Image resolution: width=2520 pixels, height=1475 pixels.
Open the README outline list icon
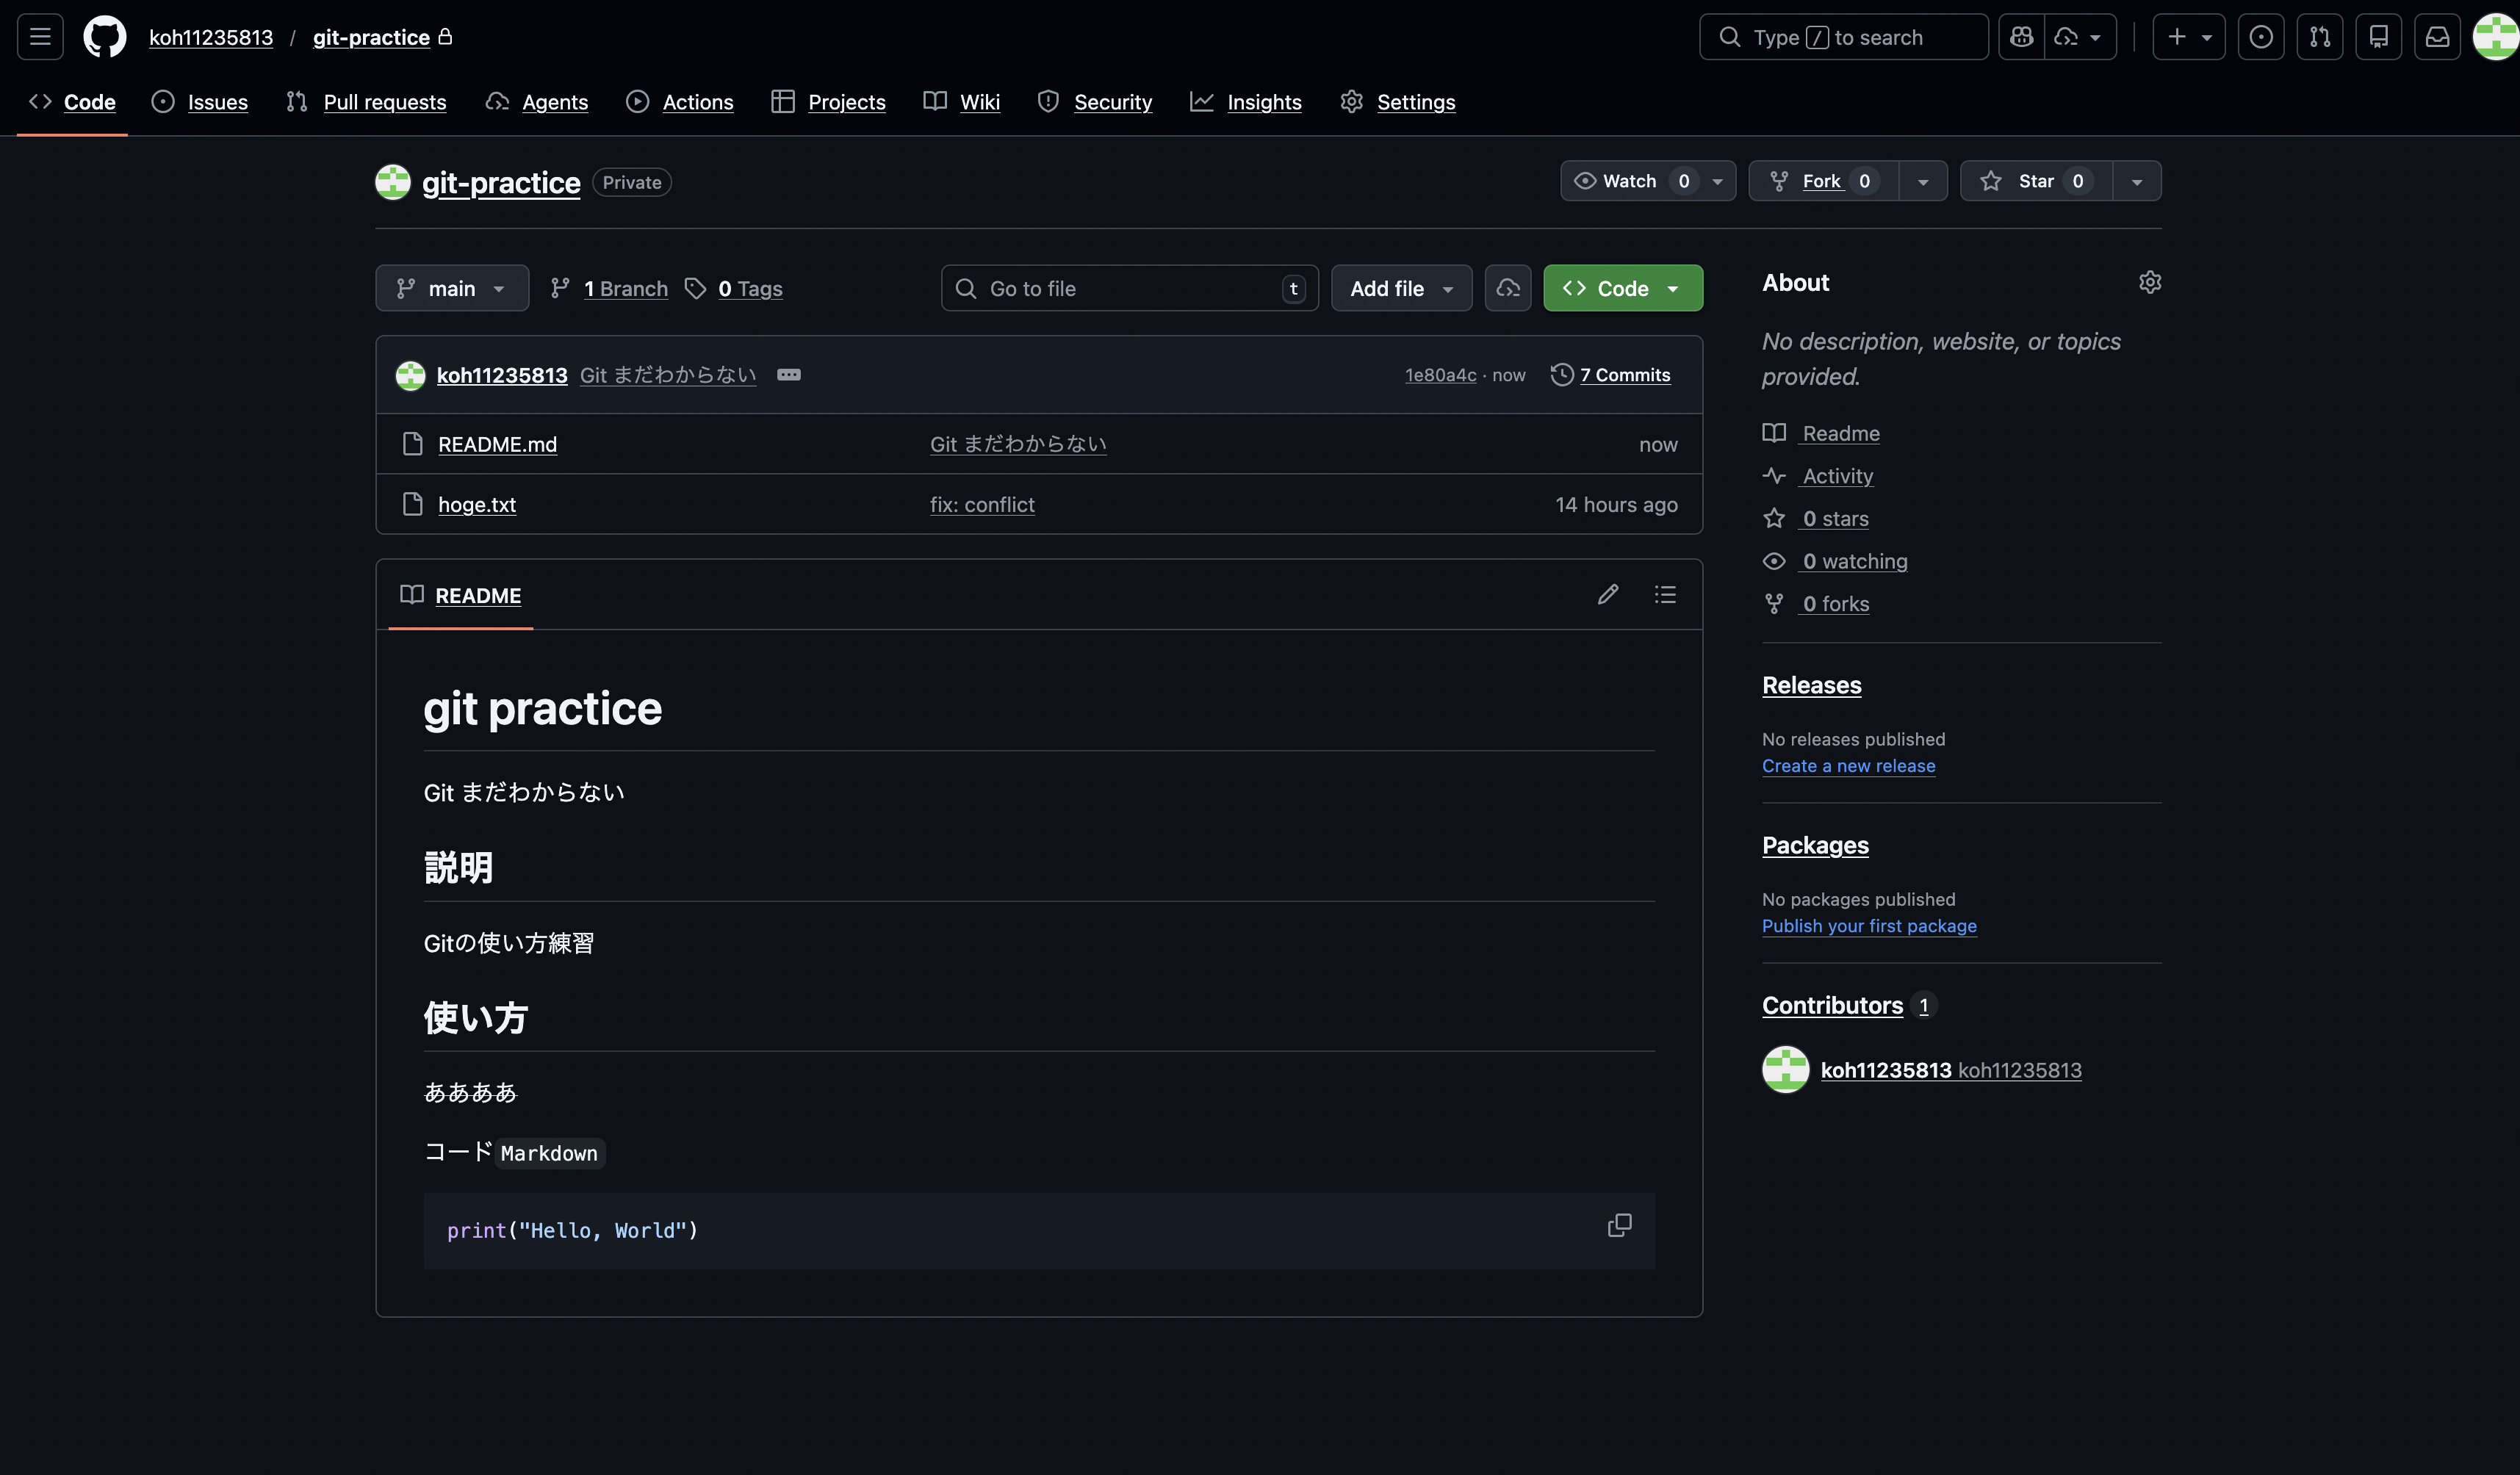point(1664,594)
